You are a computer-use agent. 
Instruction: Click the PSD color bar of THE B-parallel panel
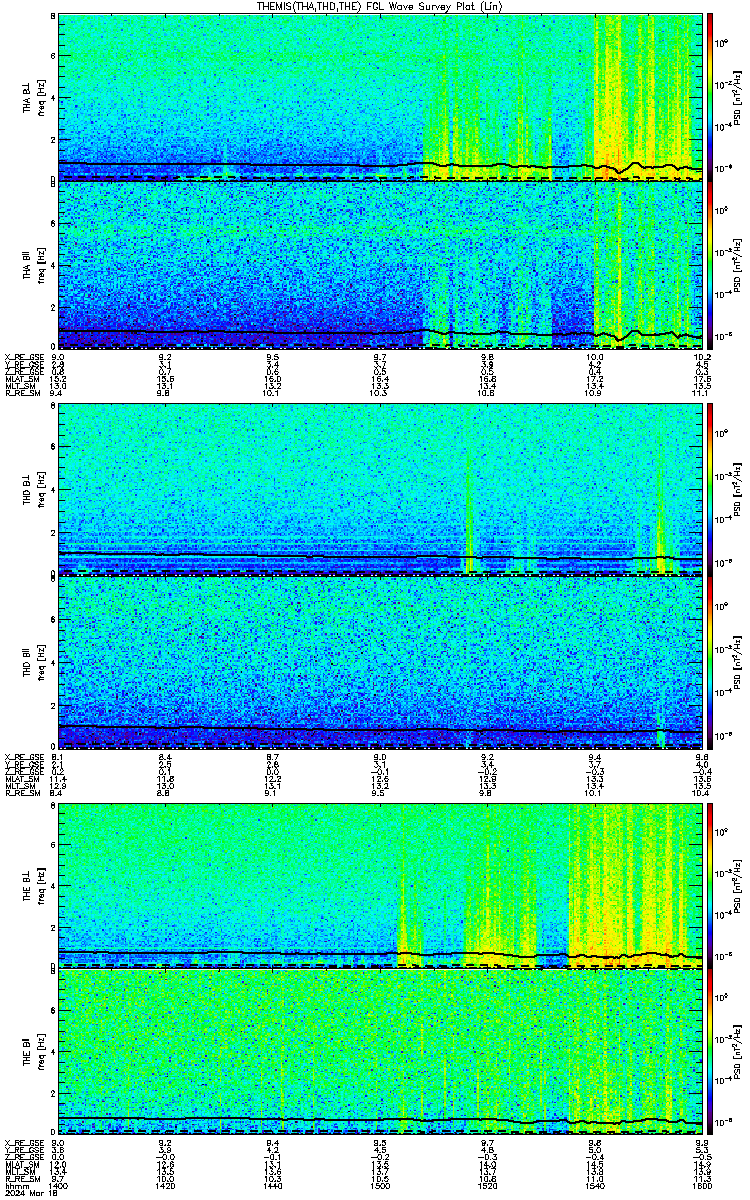point(709,1051)
